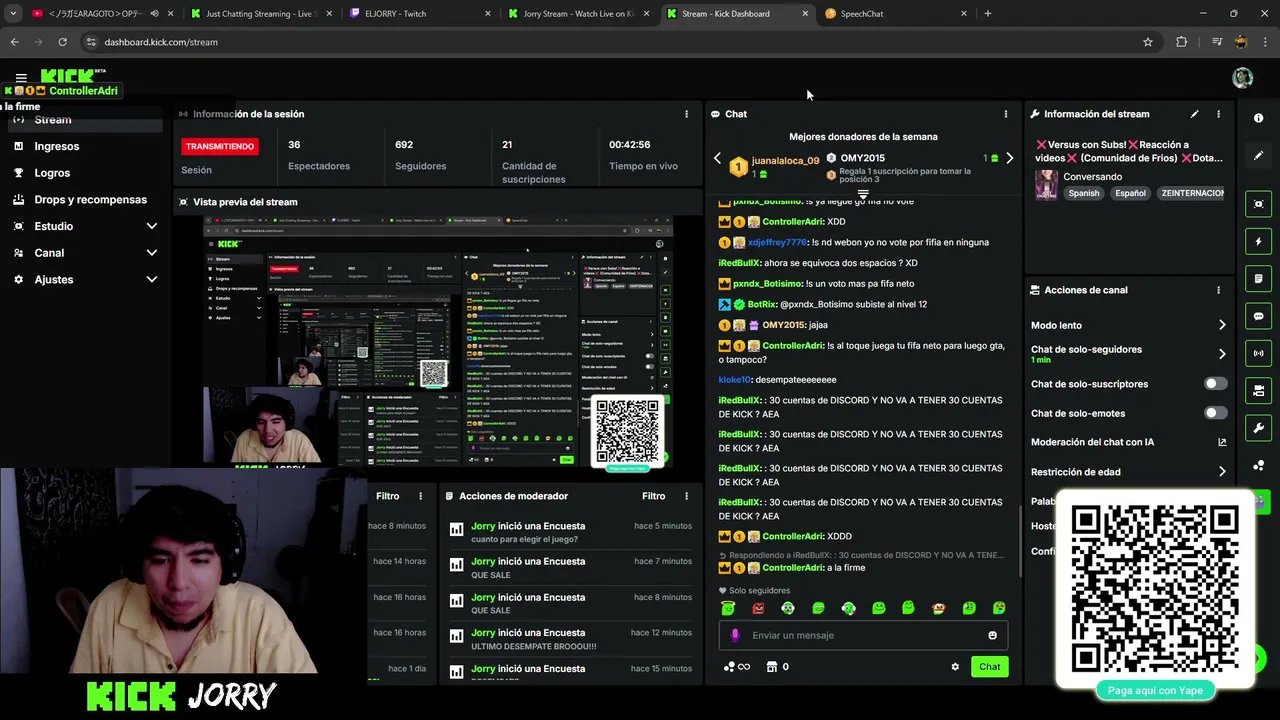Open Información de la sesión three-dot menu

click(686, 114)
